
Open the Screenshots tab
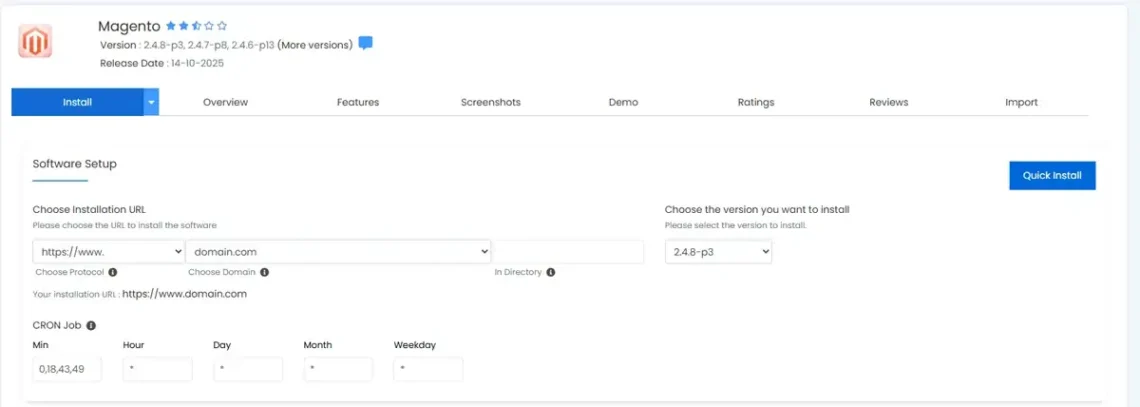491,102
